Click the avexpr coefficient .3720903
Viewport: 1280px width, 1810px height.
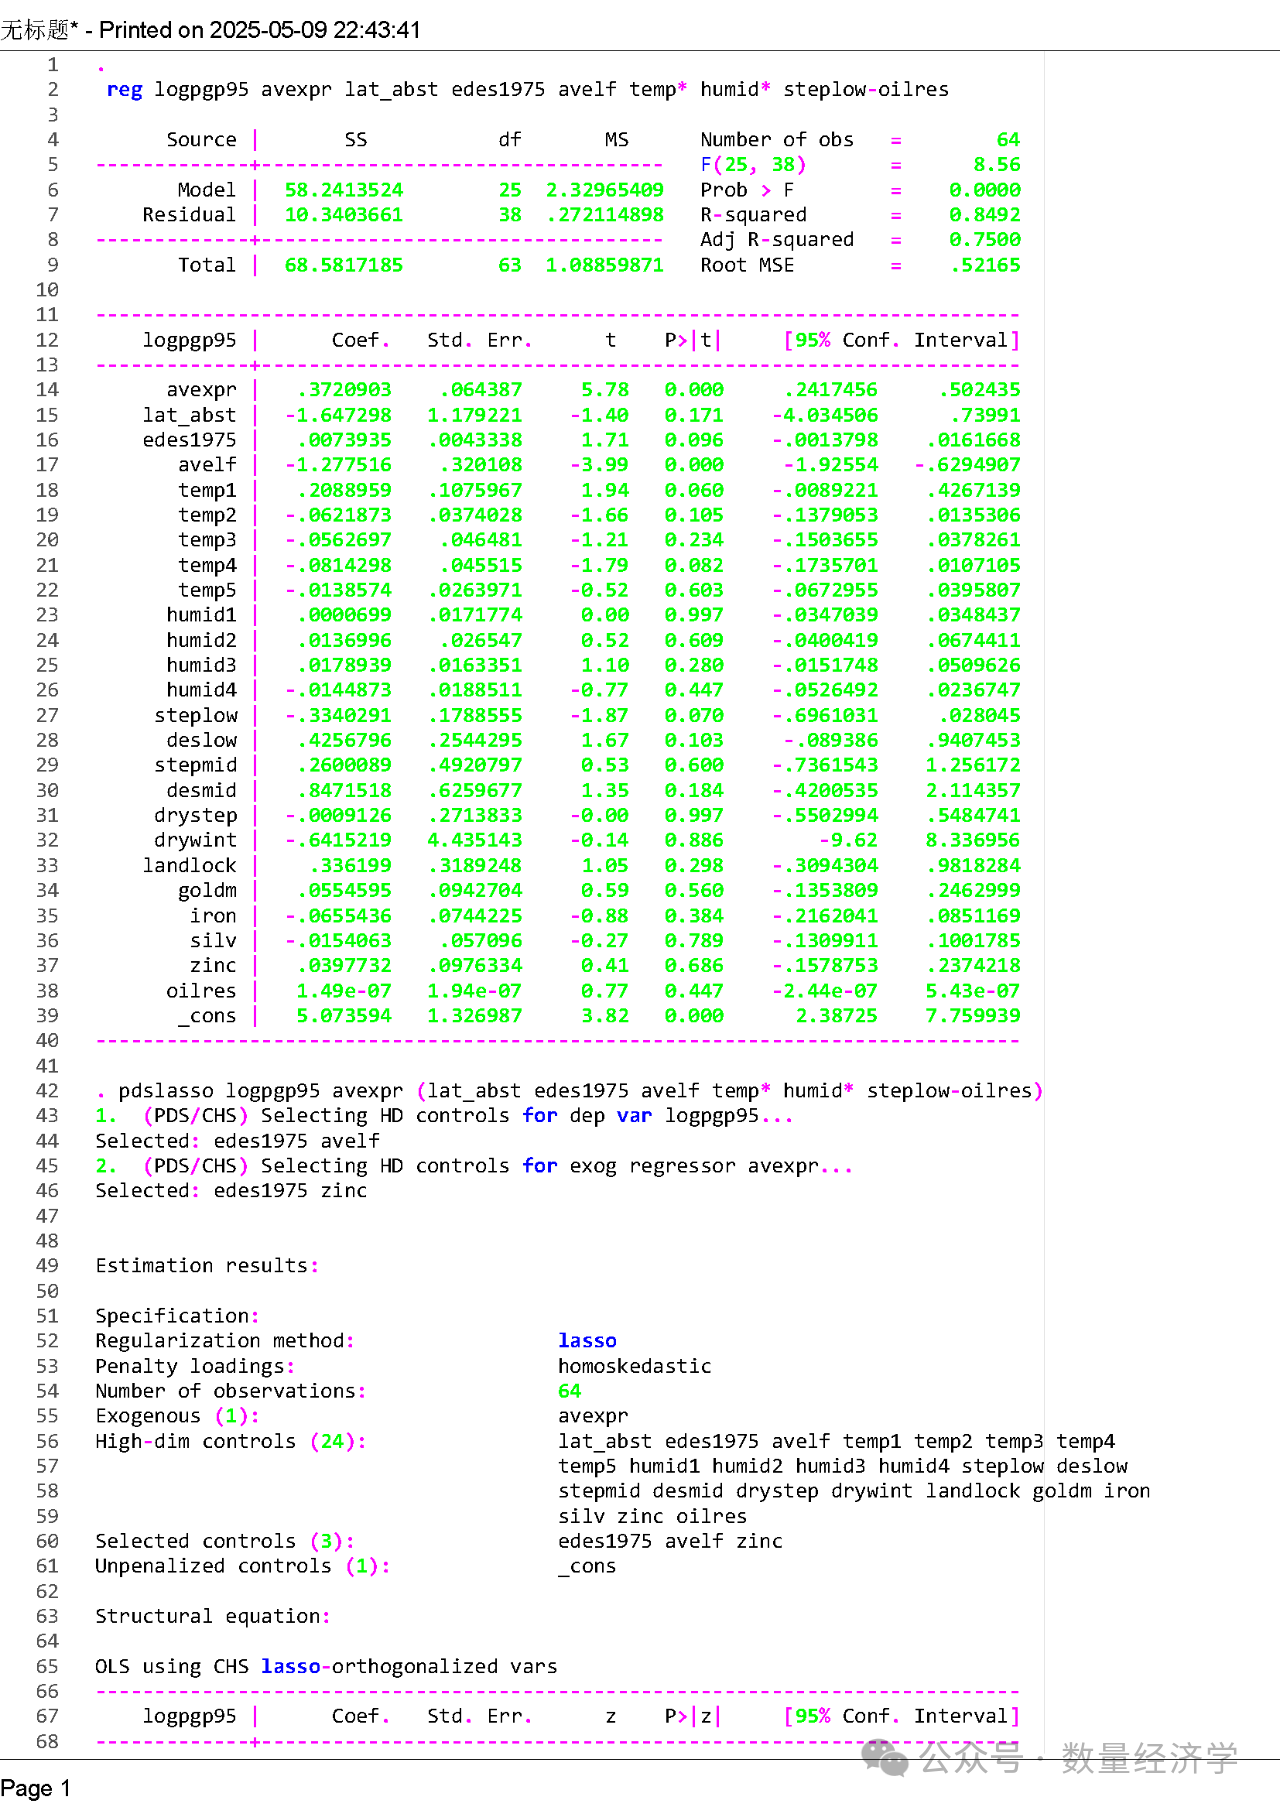pos(344,390)
